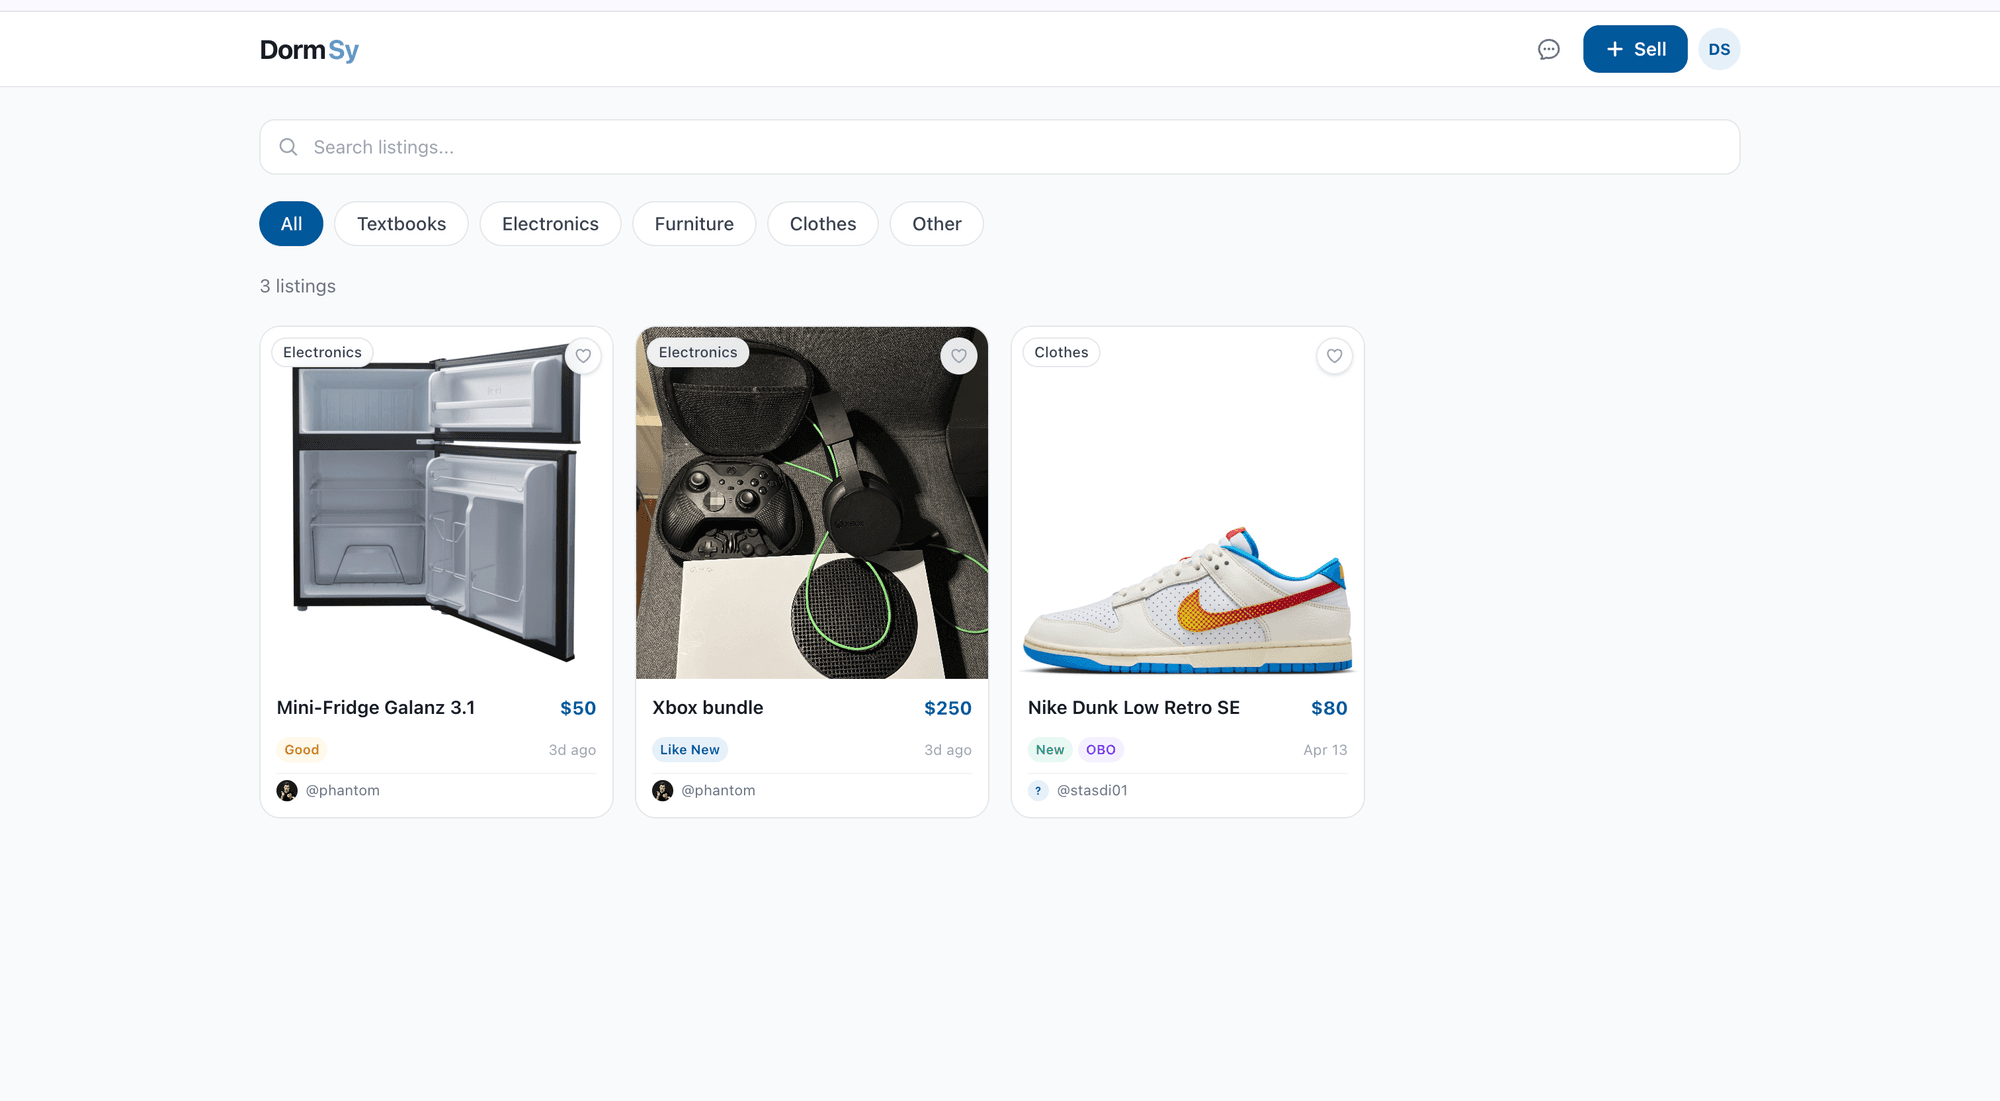Filter by Textbooks category
Image resolution: width=2000 pixels, height=1101 pixels.
pyautogui.click(x=401, y=224)
